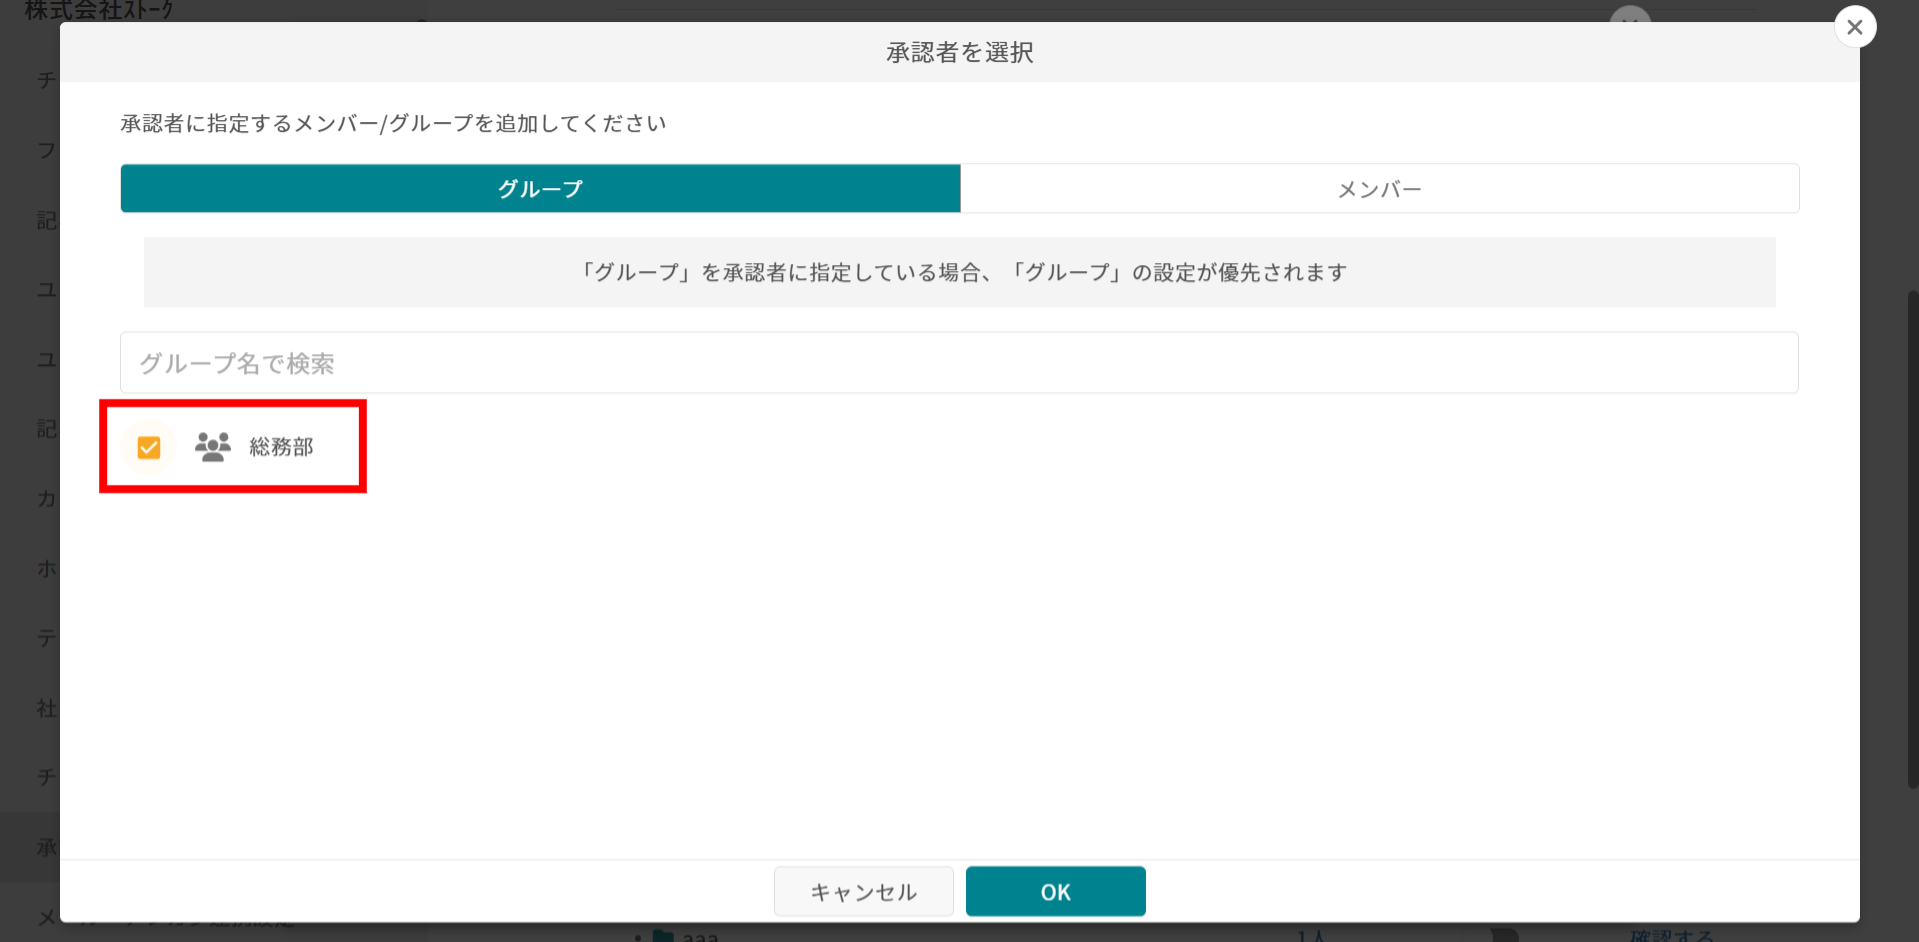Click the instruction text about adding members/groups
This screenshot has width=1919, height=942.
coord(393,123)
